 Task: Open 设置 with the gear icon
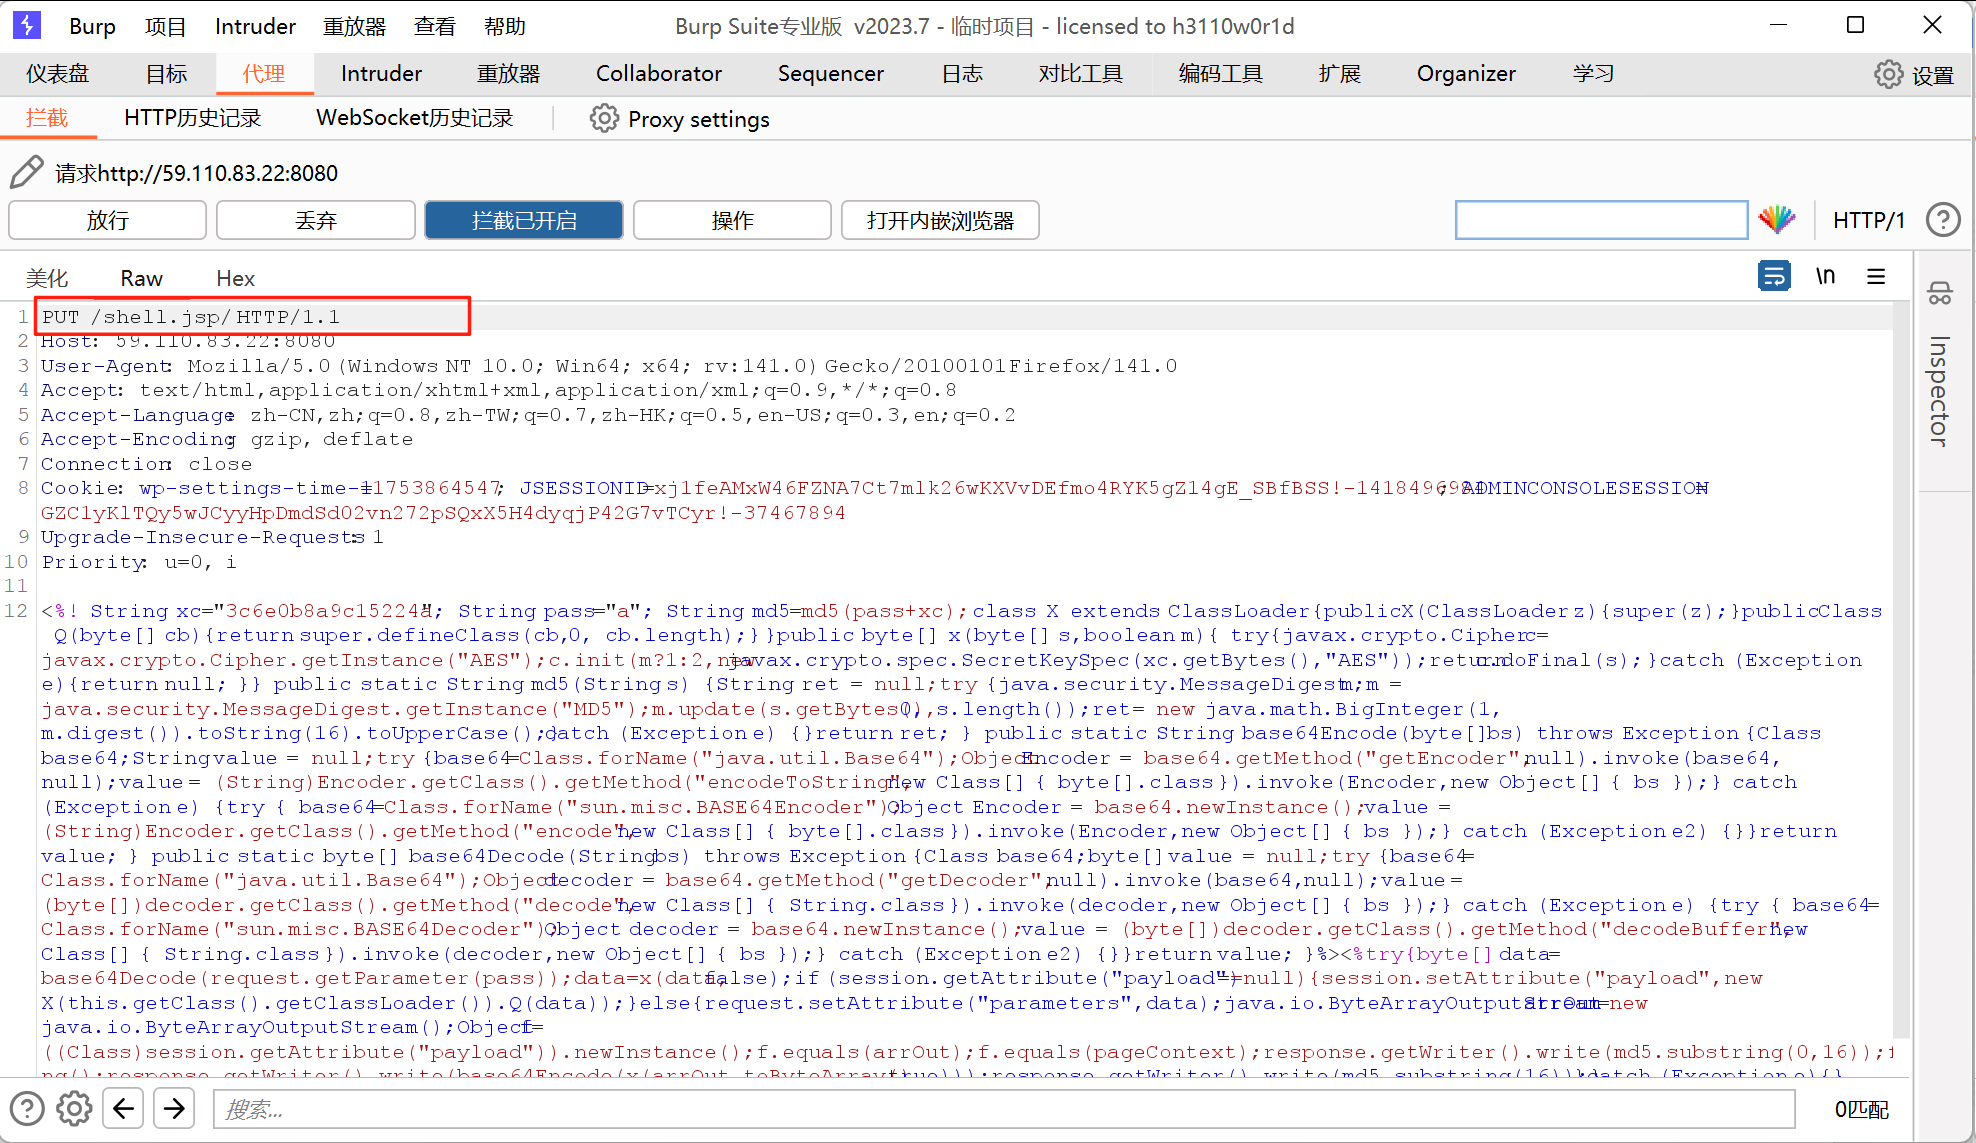1913,75
